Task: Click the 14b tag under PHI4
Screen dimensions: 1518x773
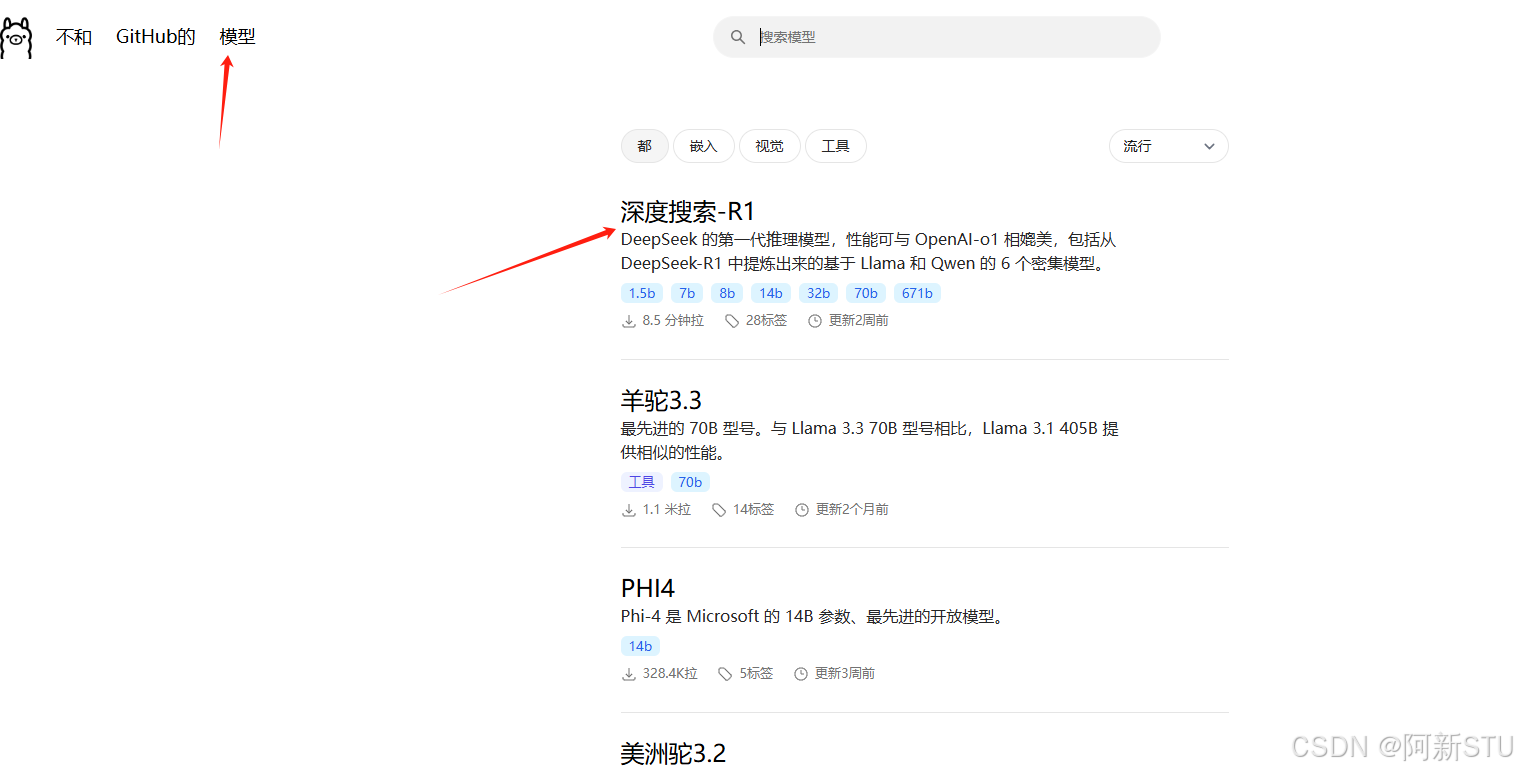Action: tap(641, 646)
